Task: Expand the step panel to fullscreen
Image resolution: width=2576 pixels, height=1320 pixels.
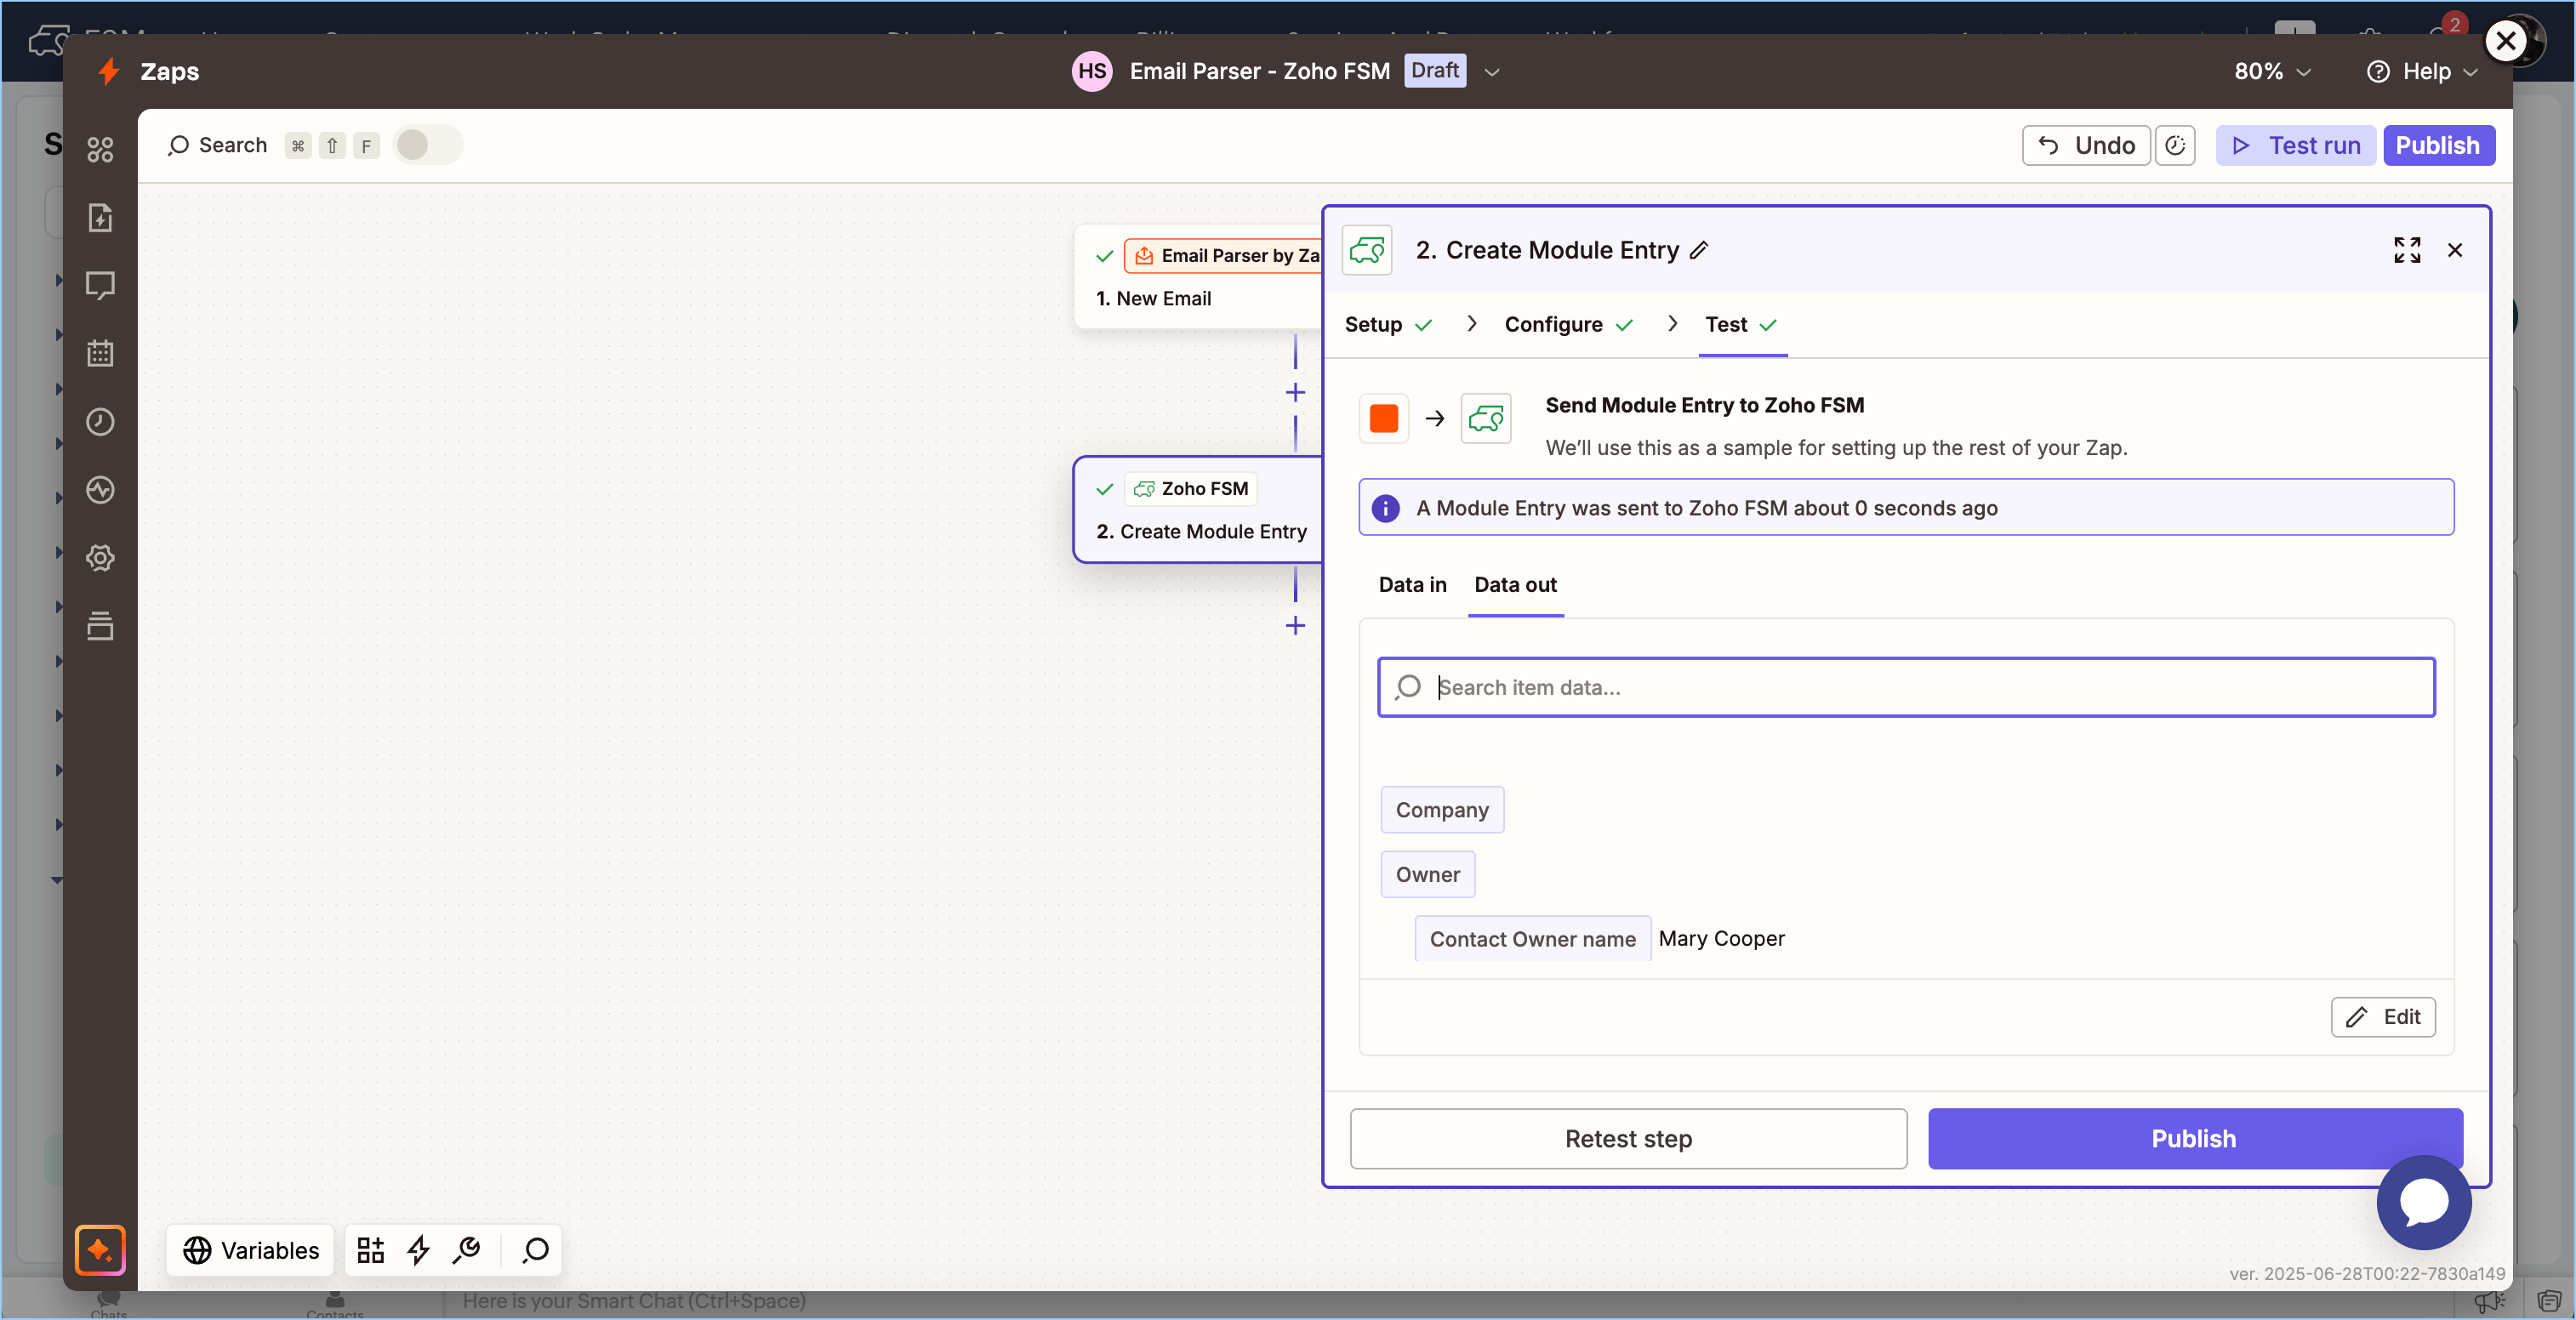Action: point(2406,250)
